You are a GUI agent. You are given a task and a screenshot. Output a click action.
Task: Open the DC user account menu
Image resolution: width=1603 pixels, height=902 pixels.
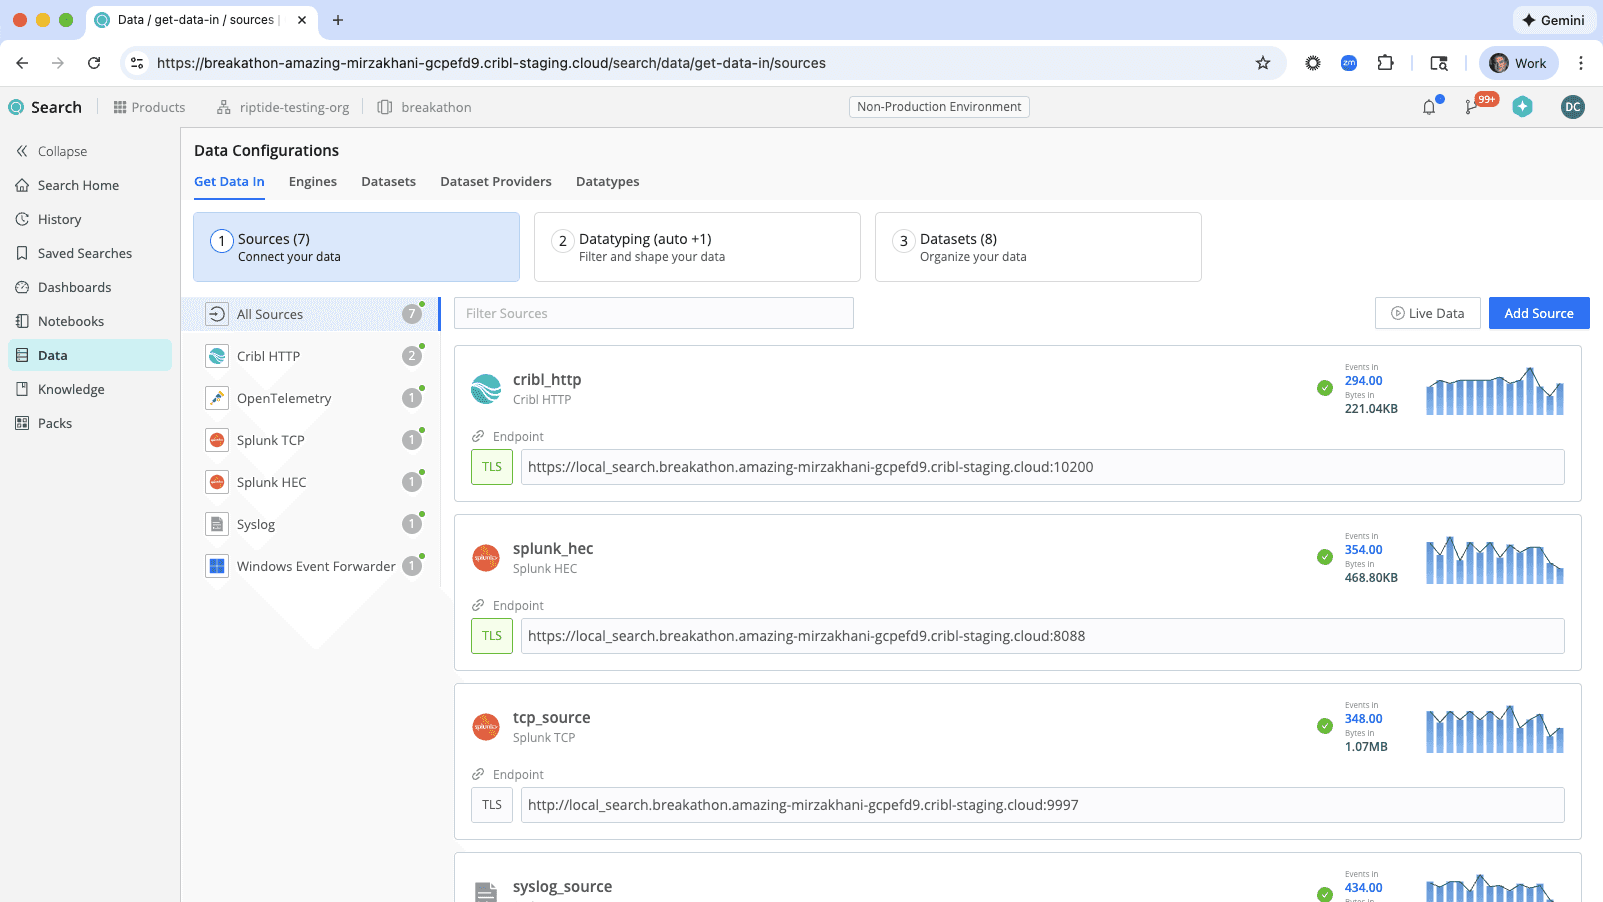pos(1572,107)
